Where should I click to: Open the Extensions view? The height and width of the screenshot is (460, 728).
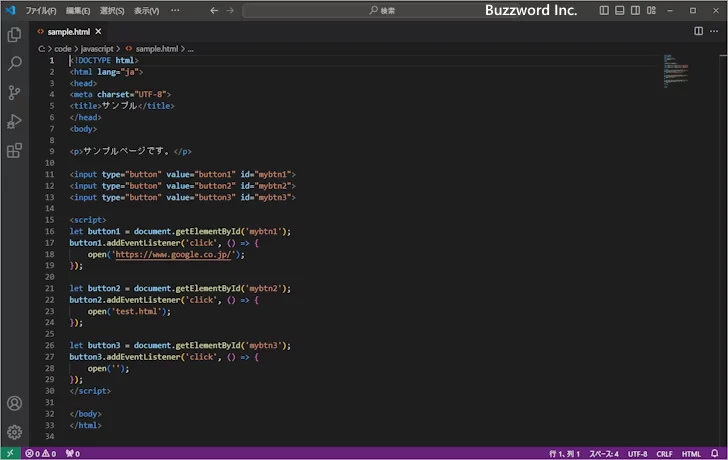14,151
